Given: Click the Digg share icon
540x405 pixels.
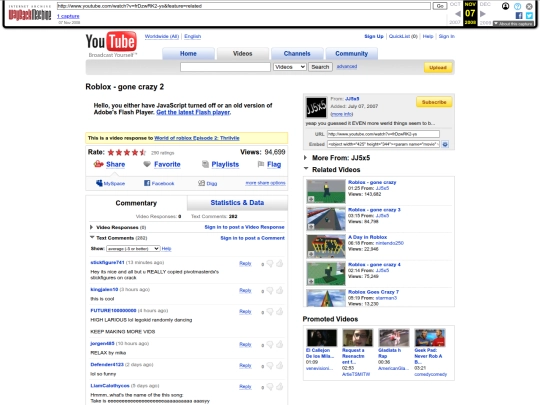Looking at the screenshot, I should click(201, 183).
